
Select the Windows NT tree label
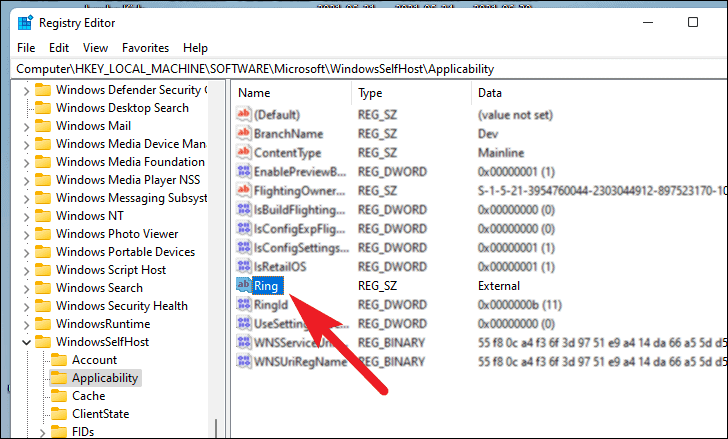[90, 216]
